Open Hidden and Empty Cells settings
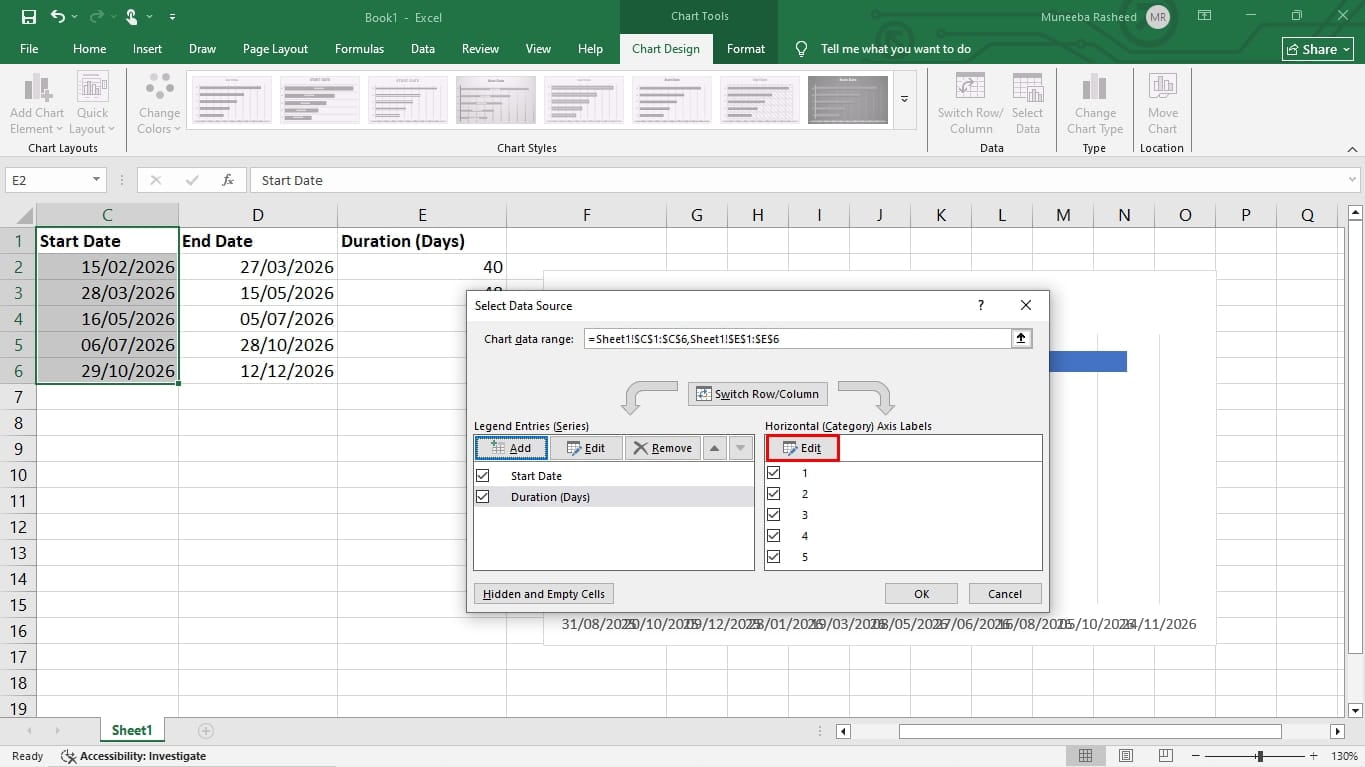The image size is (1365, 767). pos(544,594)
